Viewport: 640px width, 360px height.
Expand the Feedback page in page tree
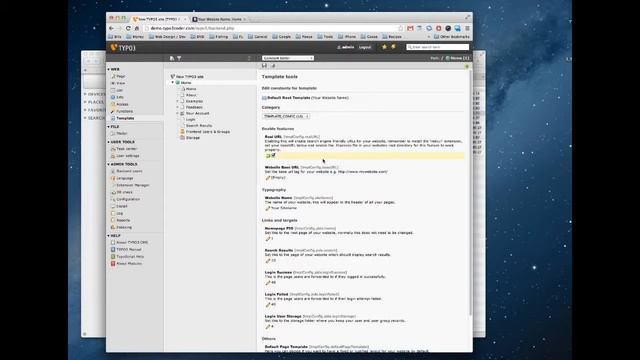(x=178, y=107)
